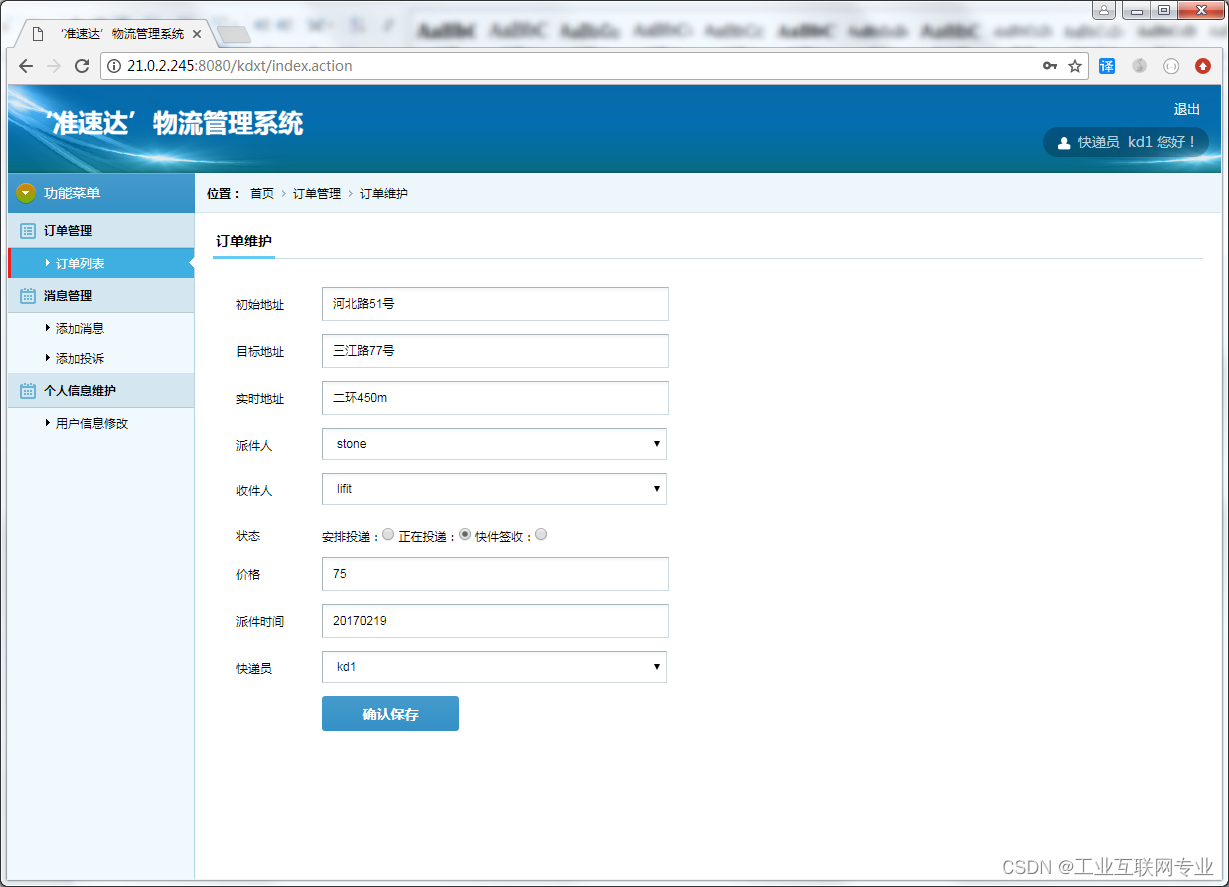Click the page icon on the browser tab
Viewport: 1229px width, 887px height.
point(38,34)
